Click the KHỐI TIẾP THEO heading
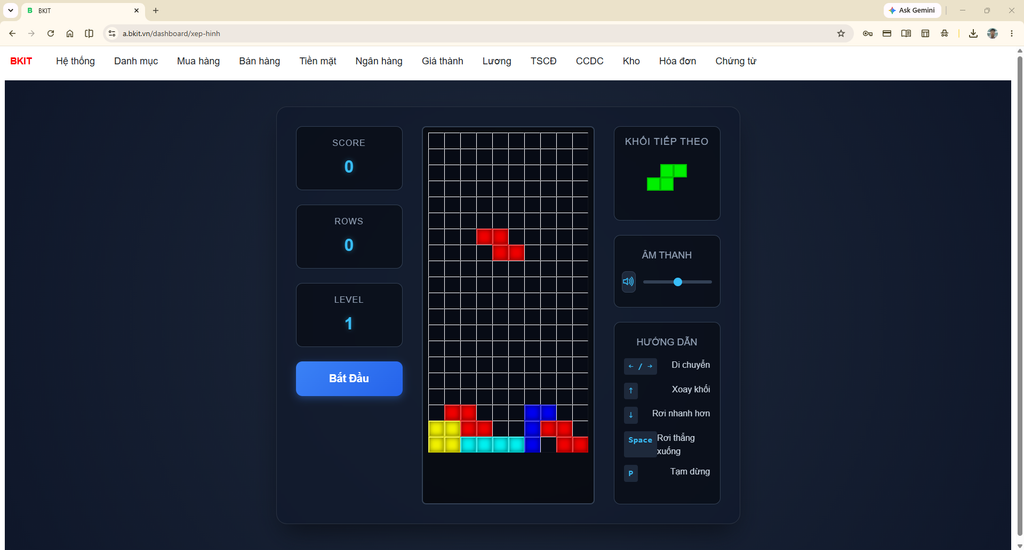This screenshot has height=550, width=1024. [667, 141]
